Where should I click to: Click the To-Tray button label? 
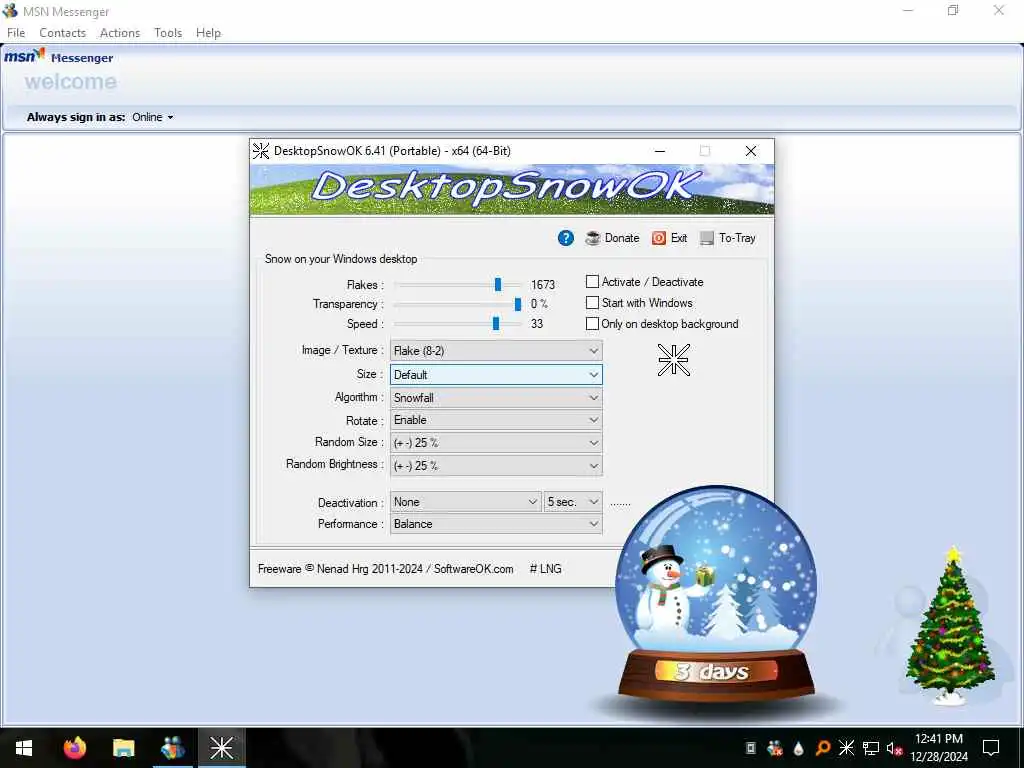click(737, 238)
